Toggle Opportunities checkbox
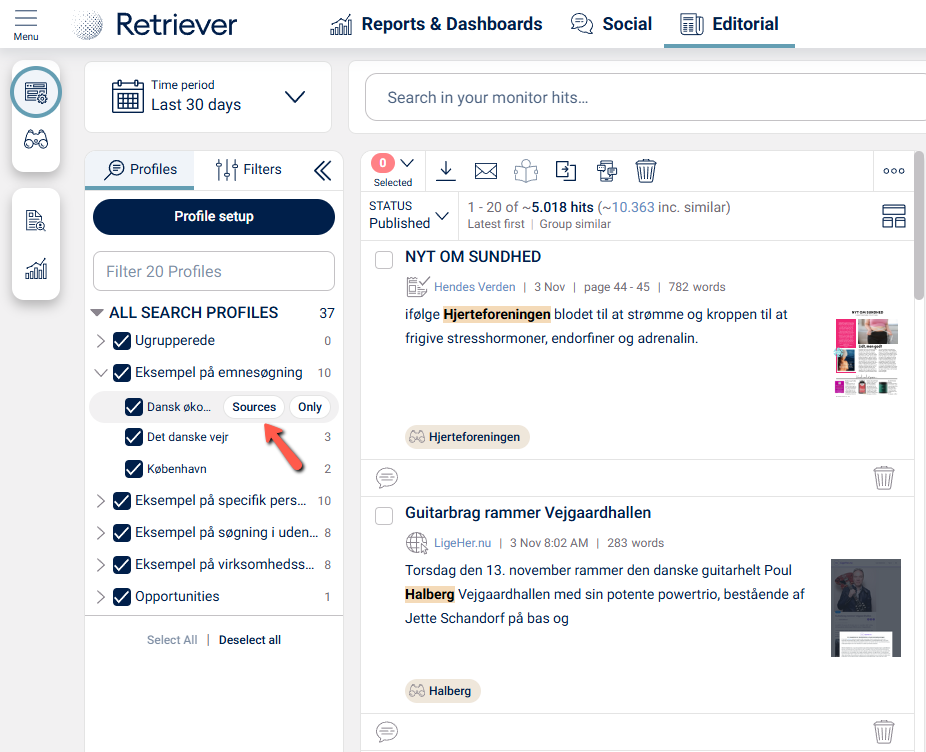 coord(122,597)
